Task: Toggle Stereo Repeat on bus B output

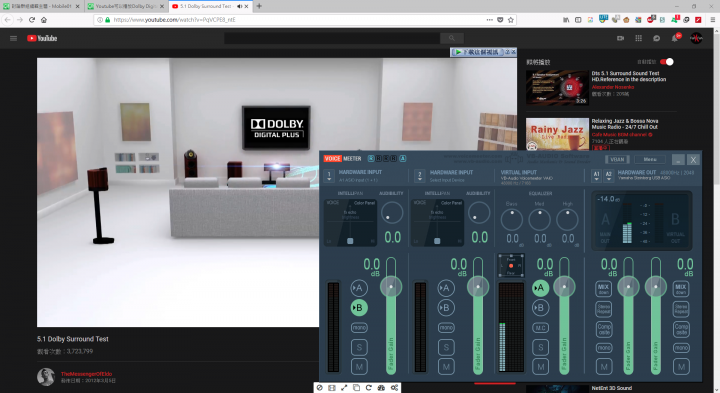Action: pyautogui.click(x=681, y=309)
